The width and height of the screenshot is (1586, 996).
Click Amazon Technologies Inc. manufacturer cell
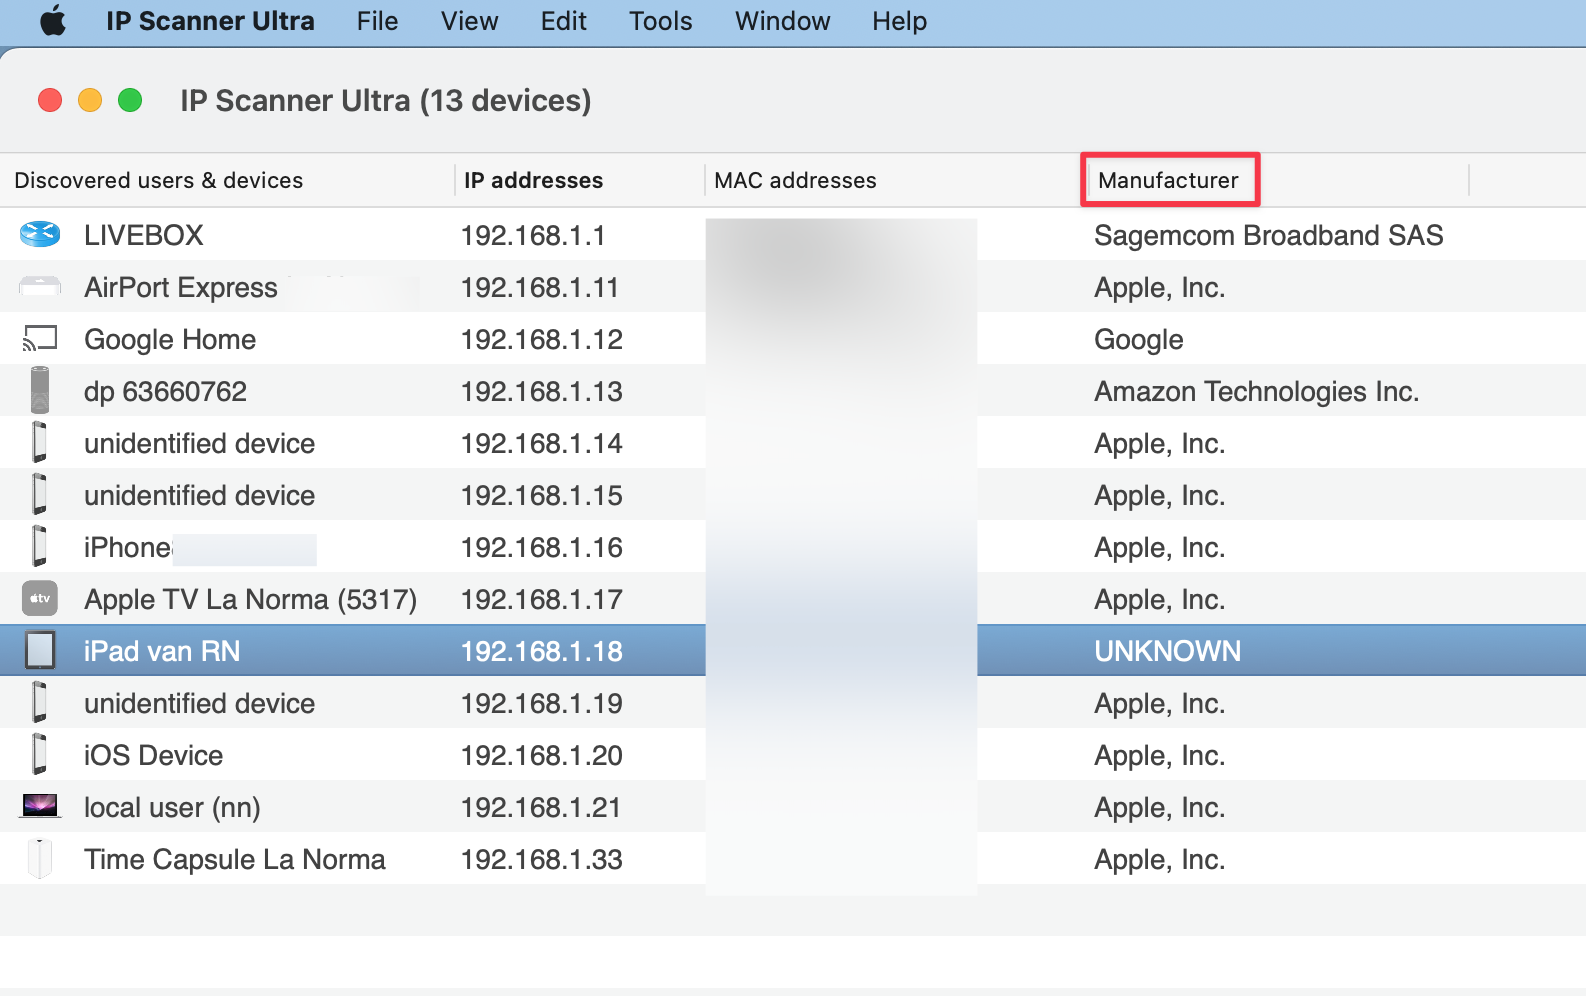[1256, 391]
